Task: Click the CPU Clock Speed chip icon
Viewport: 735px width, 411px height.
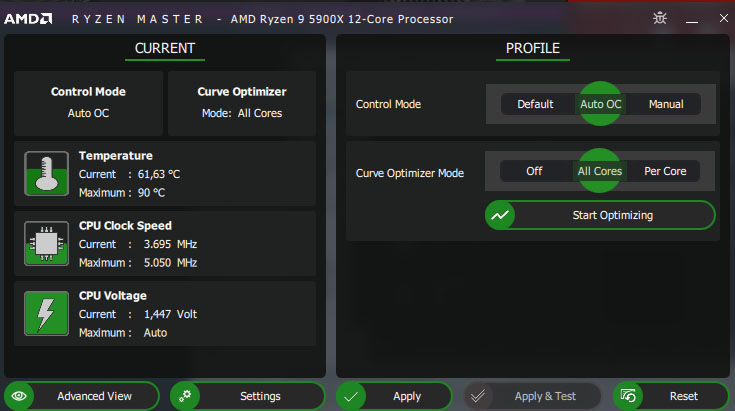Action: [46, 243]
